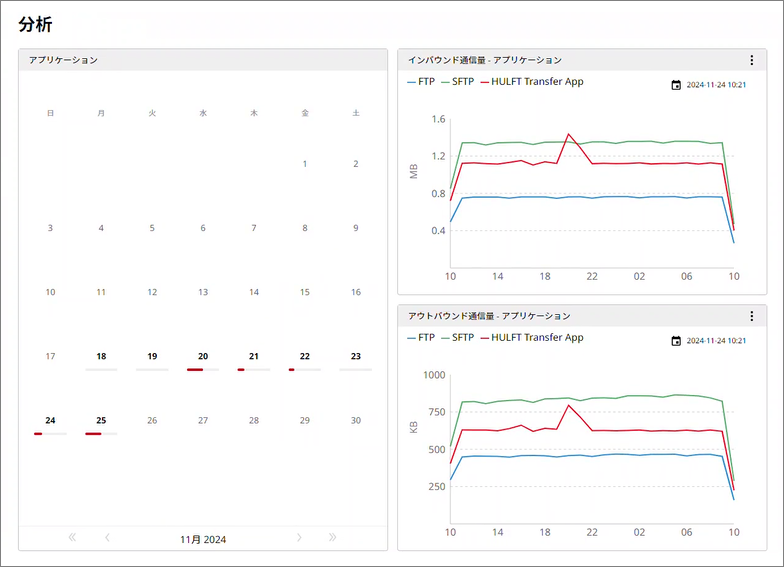
Task: Click the calendar icon in the outbound chart
Action: point(676,341)
